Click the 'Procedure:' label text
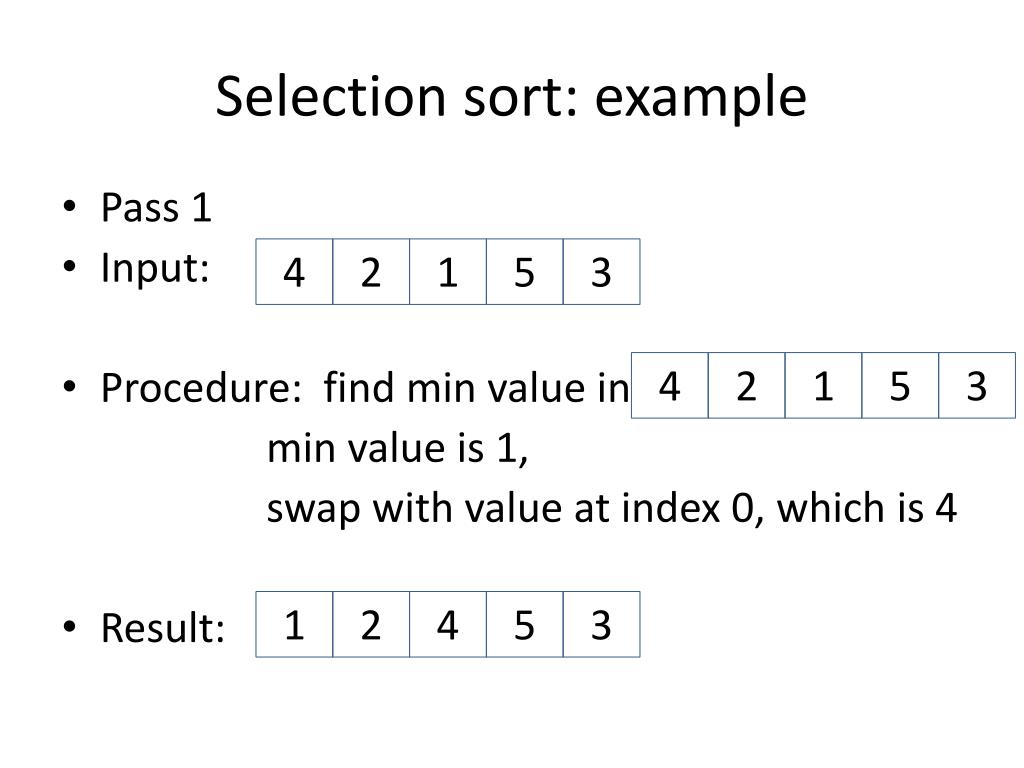The width and height of the screenshot is (1024, 768). pyautogui.click(x=201, y=388)
